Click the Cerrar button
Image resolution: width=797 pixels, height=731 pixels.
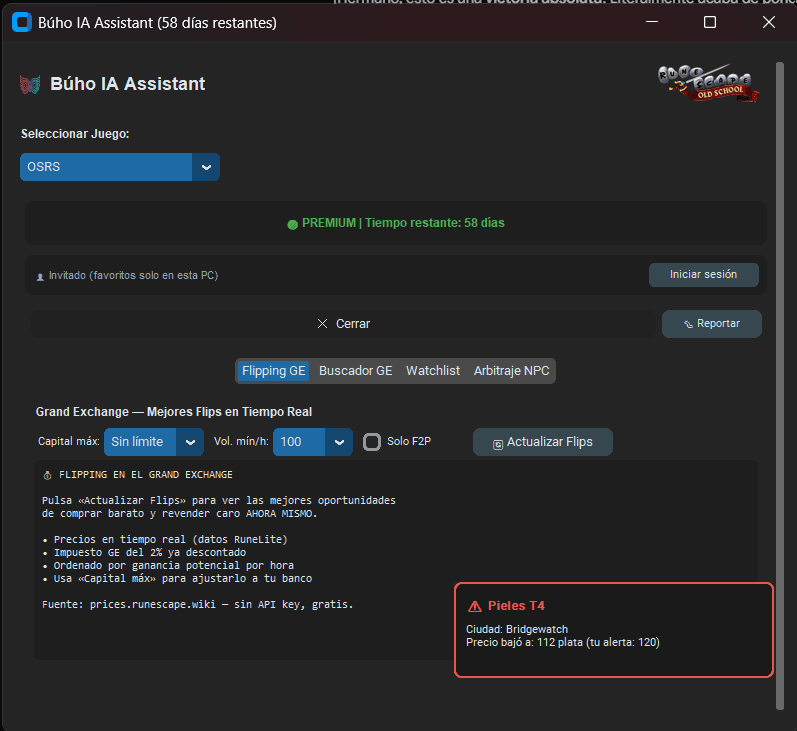[x=343, y=324]
